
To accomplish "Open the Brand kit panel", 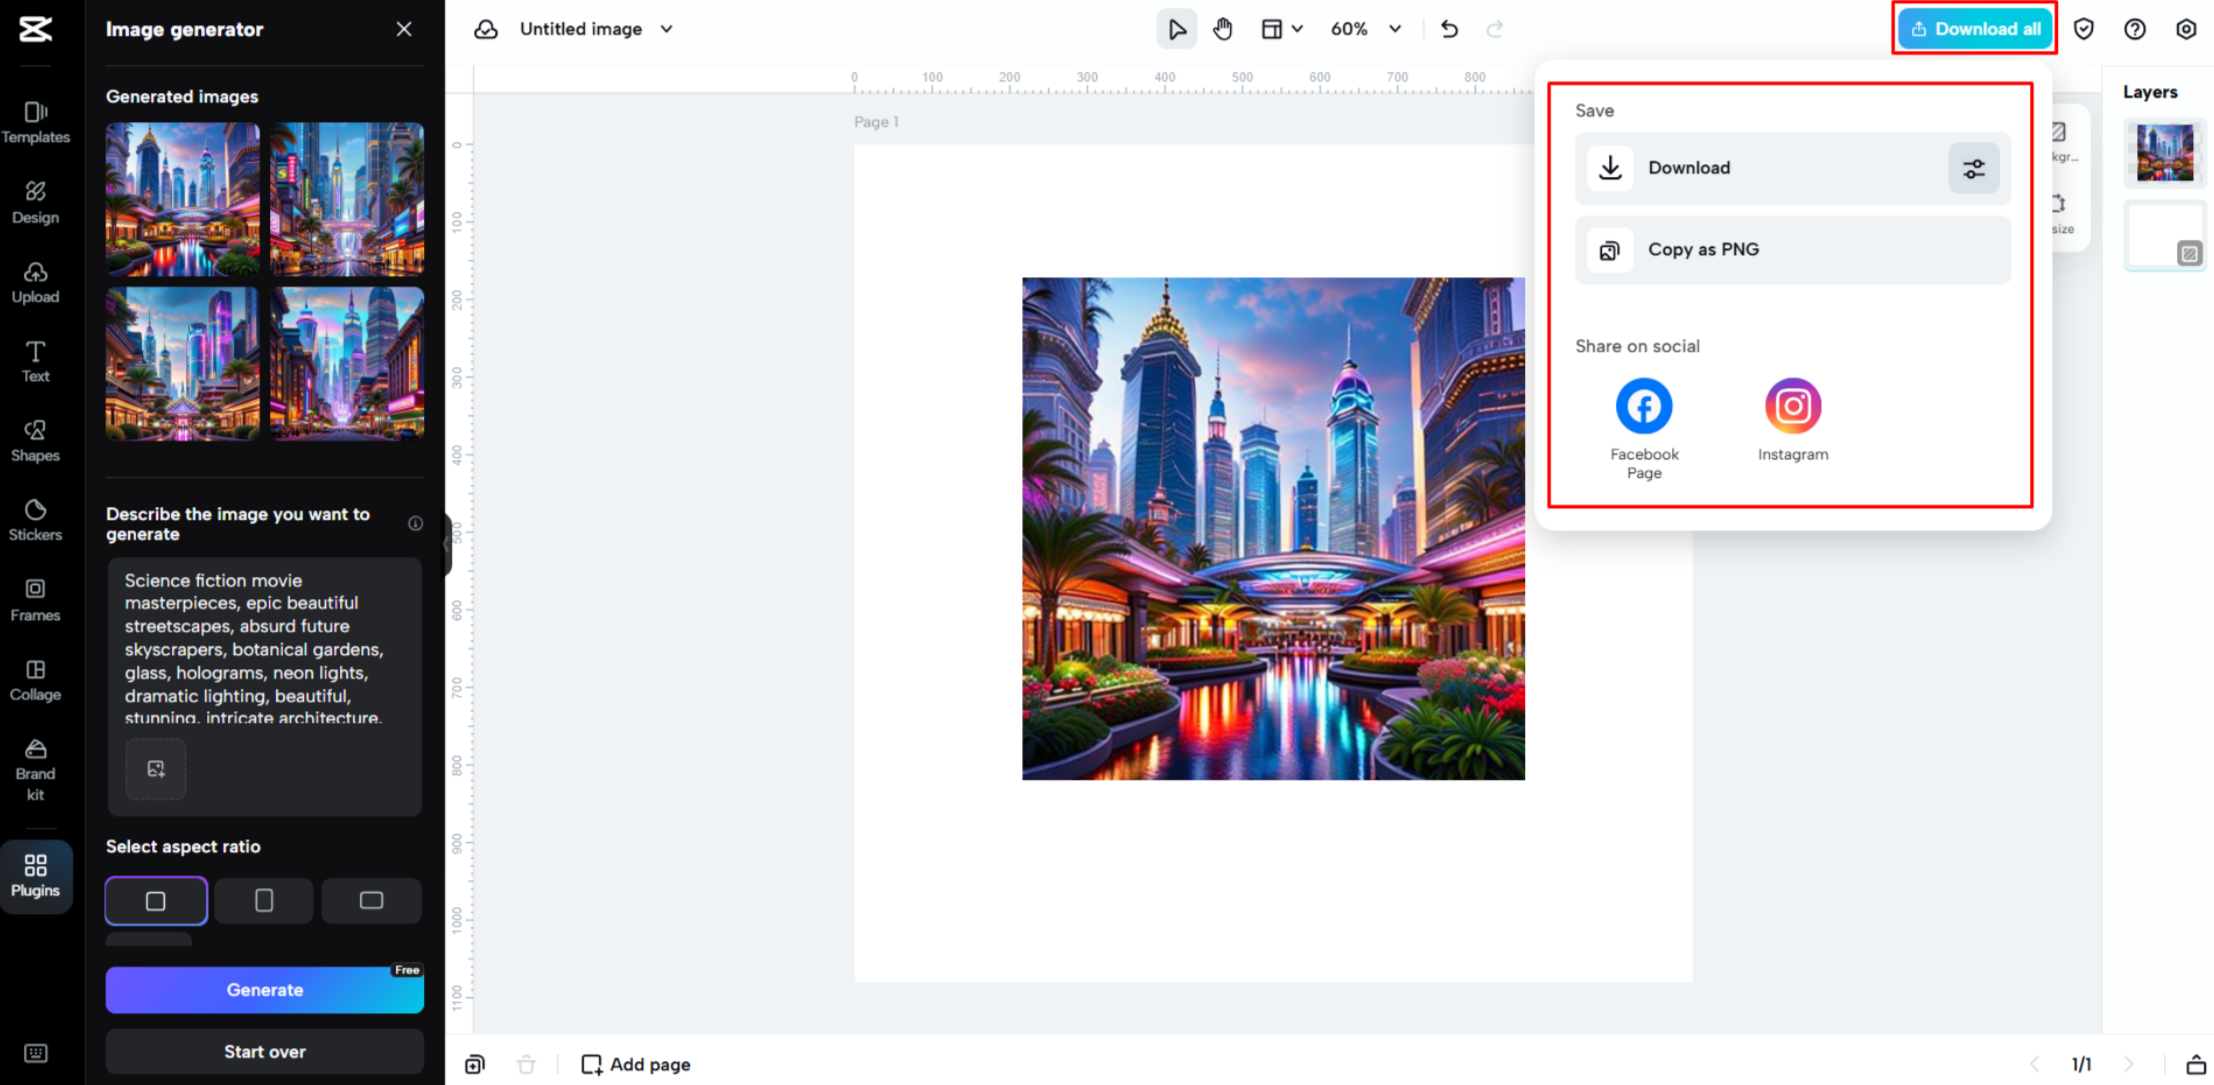I will pyautogui.click(x=36, y=768).
